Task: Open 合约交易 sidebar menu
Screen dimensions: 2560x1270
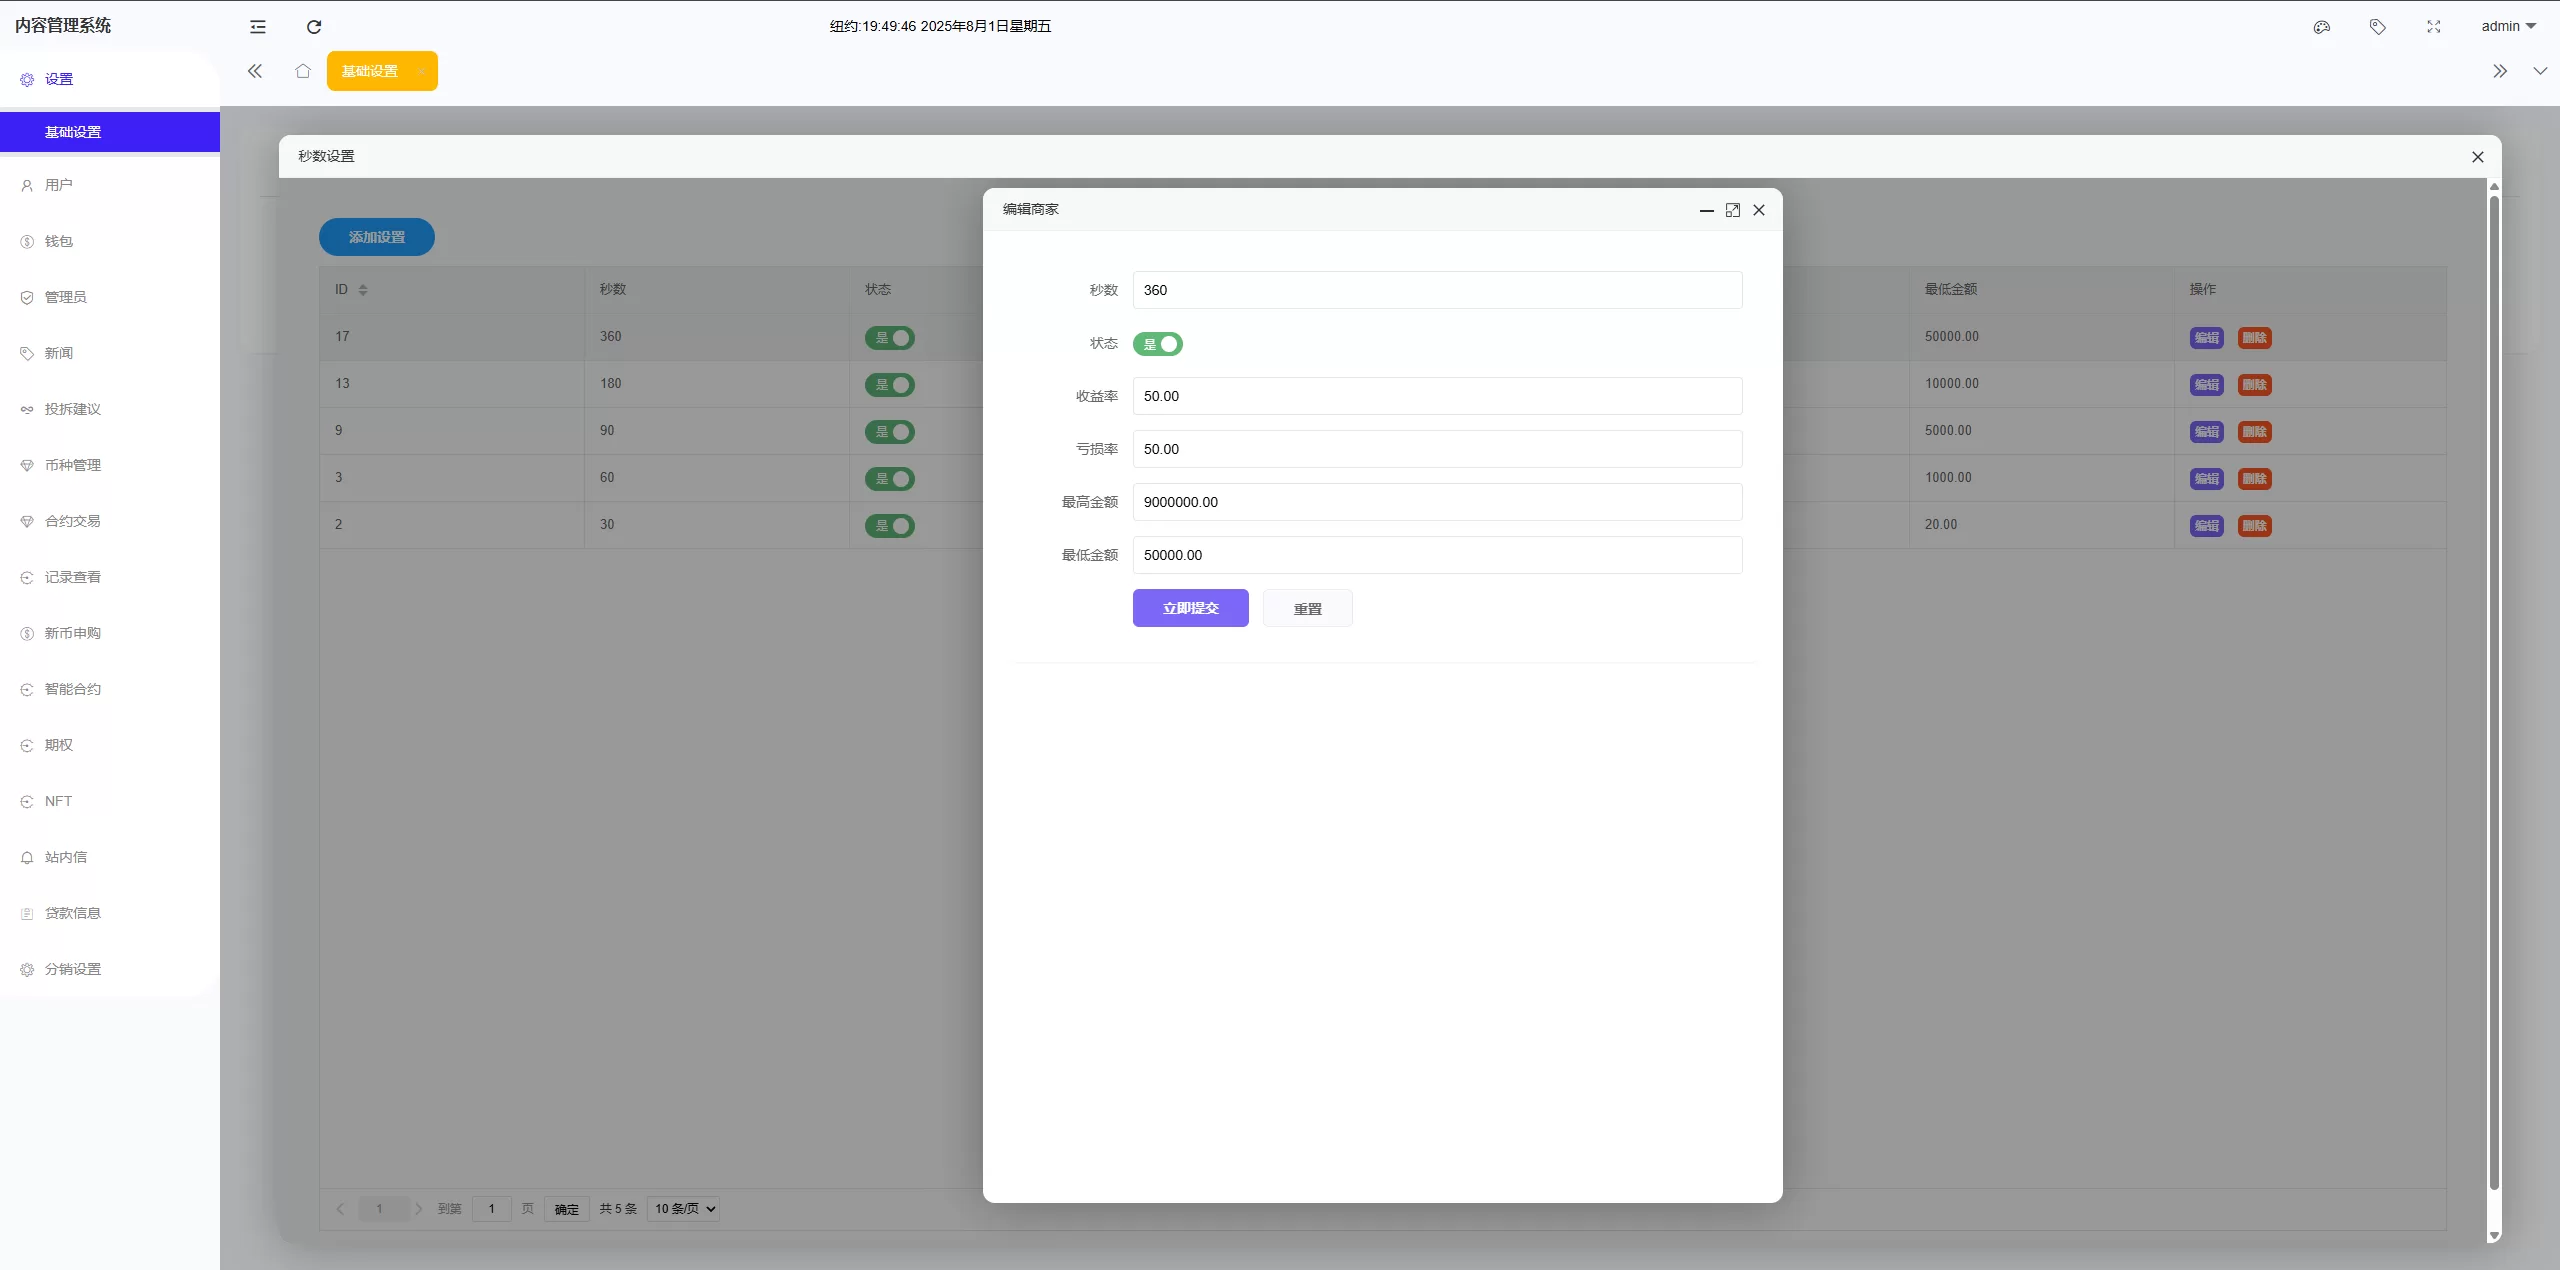Action: [x=72, y=521]
